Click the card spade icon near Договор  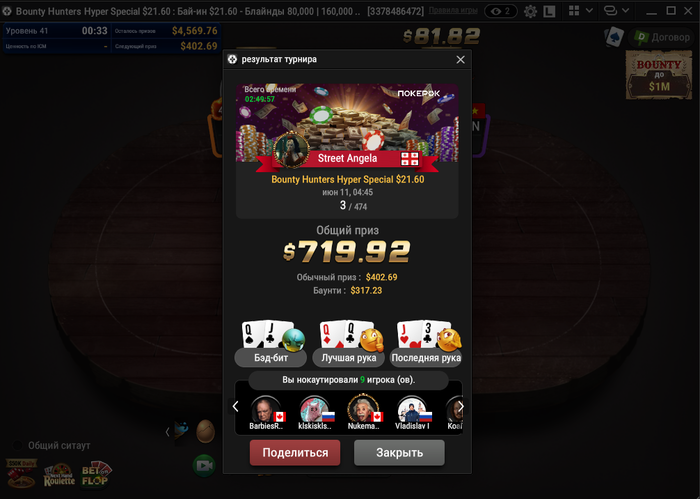pyautogui.click(x=614, y=37)
